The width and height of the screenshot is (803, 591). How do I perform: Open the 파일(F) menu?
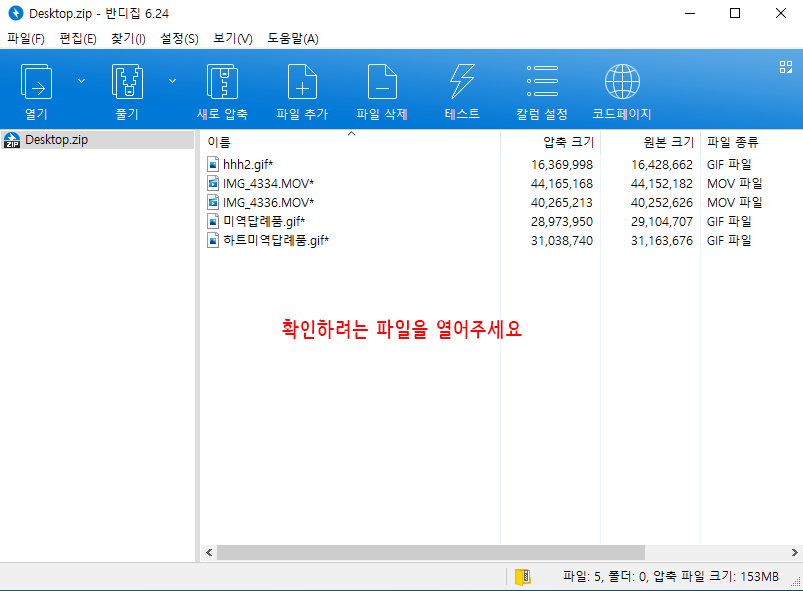tap(26, 38)
